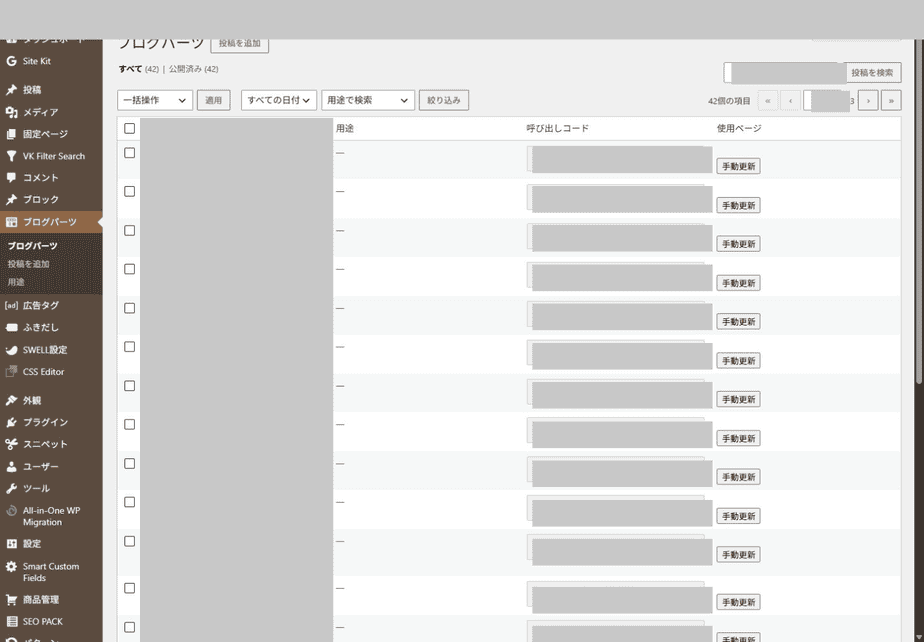Click the 絞り込み filter button
Screen dimensions: 924x642
click(x=444, y=100)
